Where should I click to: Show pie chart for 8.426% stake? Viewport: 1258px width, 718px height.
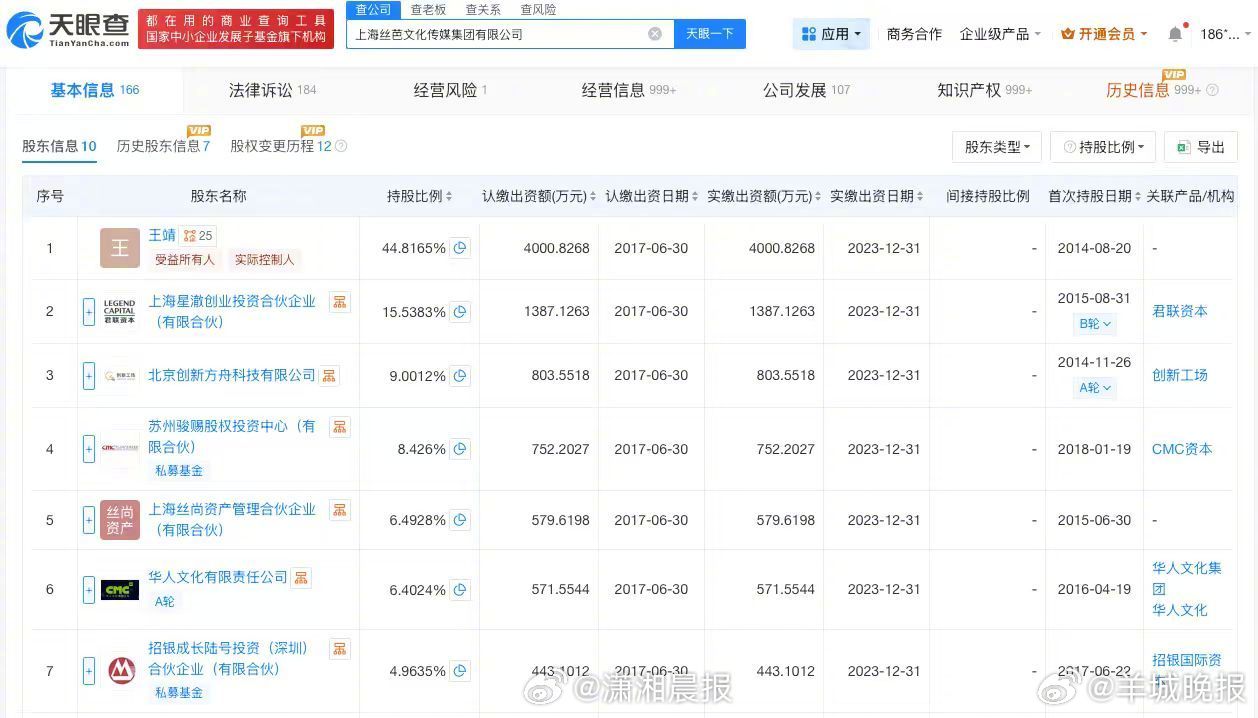coord(460,450)
